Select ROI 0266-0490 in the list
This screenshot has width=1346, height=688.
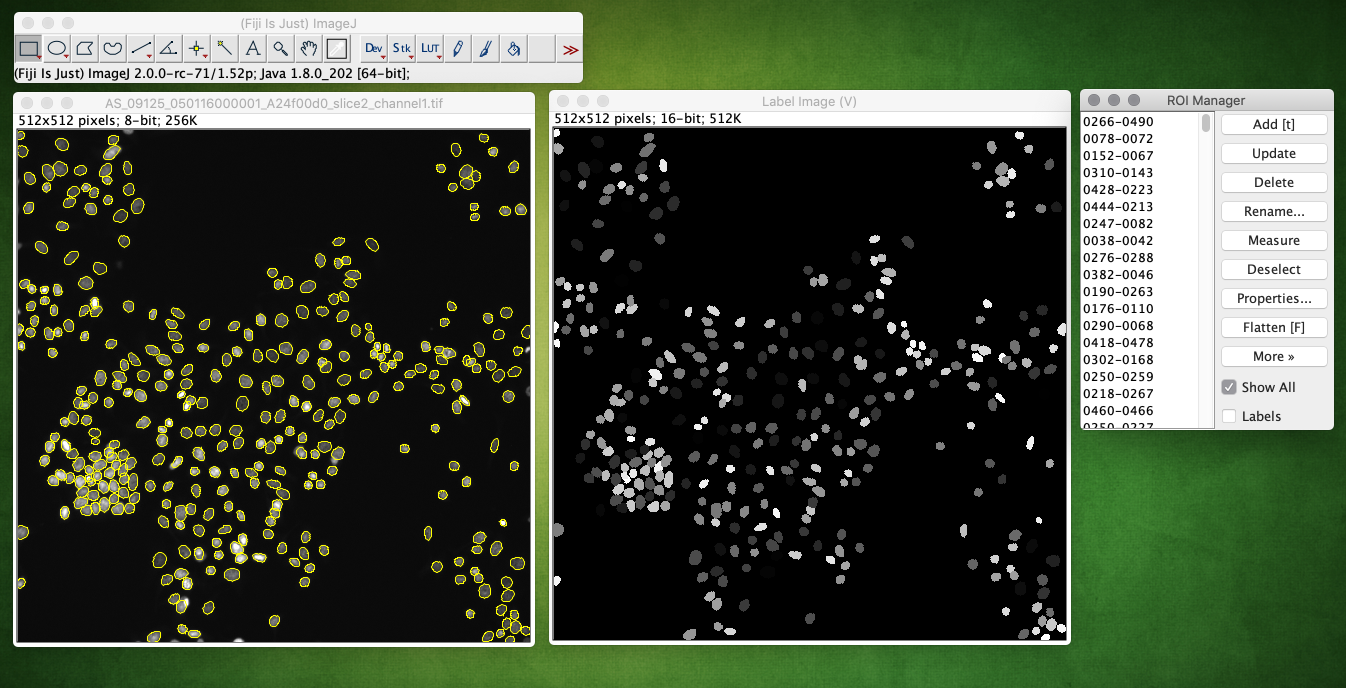pos(1141,122)
